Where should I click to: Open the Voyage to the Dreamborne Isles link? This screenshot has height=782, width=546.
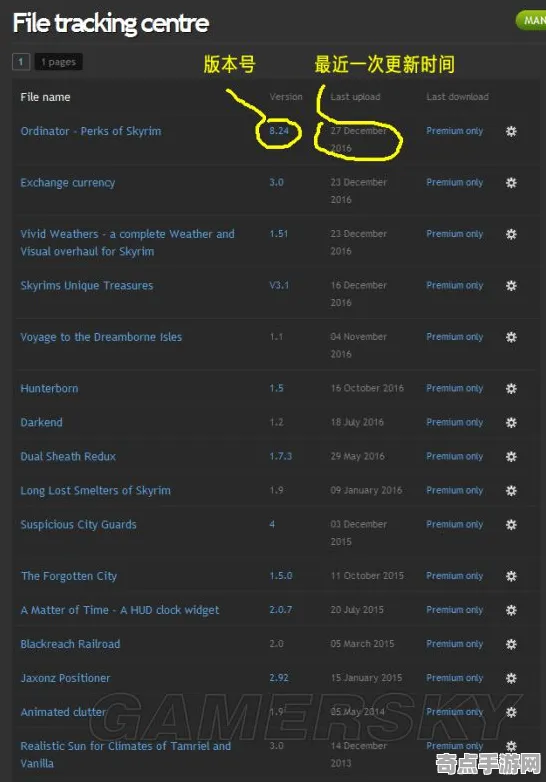(x=101, y=337)
